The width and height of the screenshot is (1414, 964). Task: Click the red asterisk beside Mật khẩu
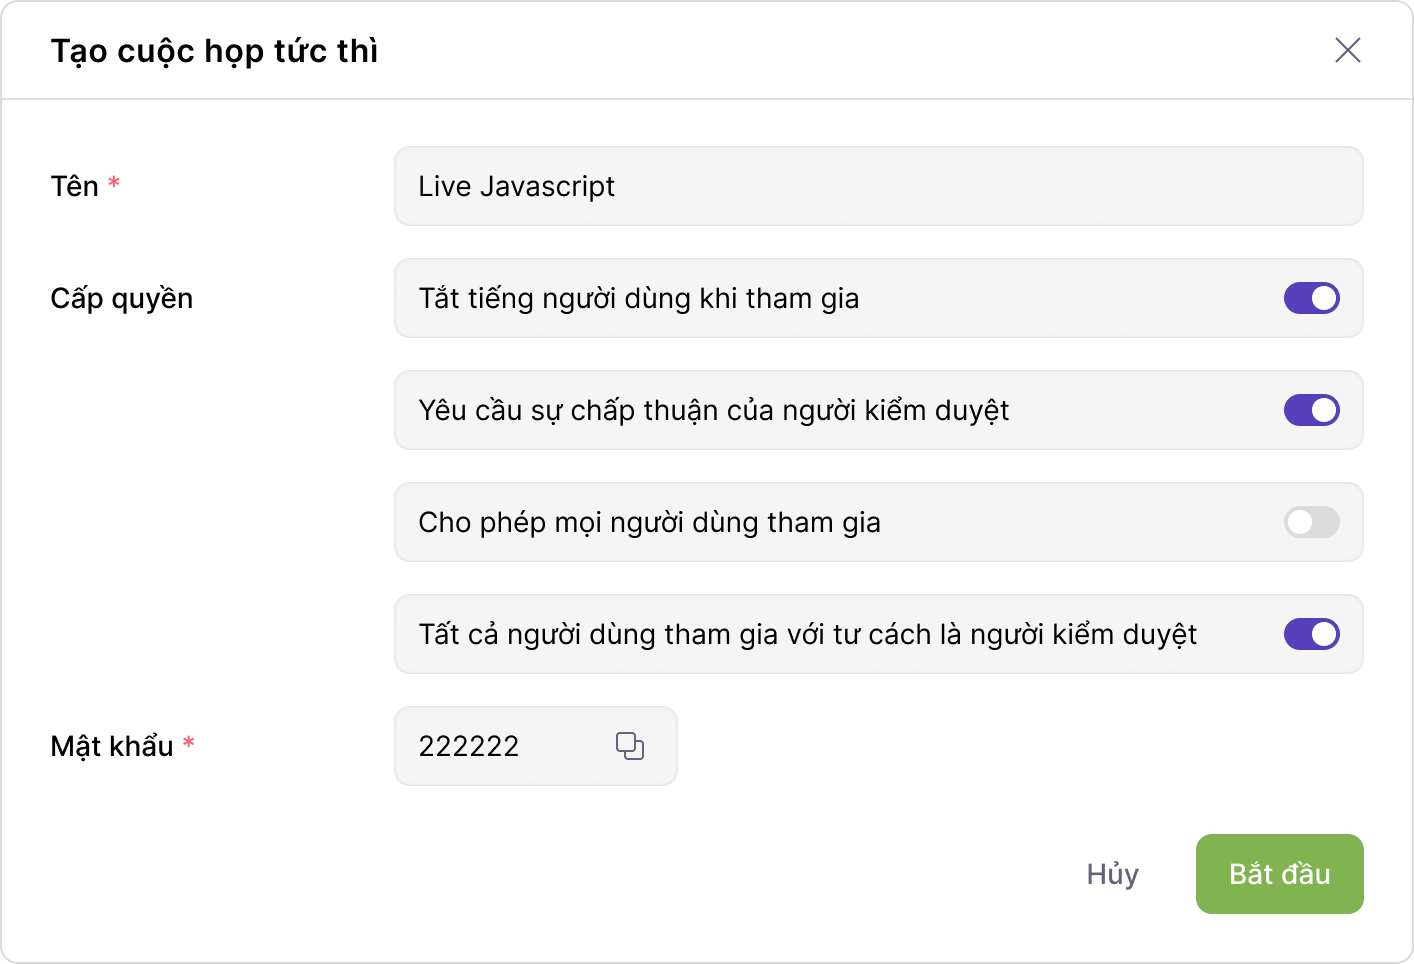pos(188,743)
